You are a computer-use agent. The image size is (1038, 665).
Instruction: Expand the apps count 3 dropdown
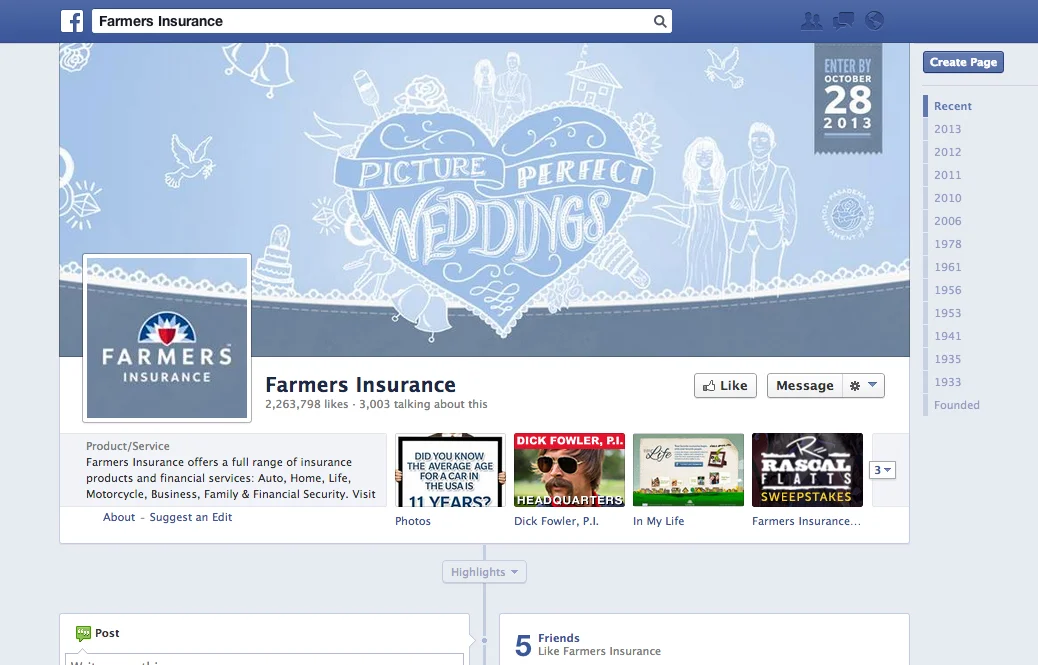click(x=882, y=470)
